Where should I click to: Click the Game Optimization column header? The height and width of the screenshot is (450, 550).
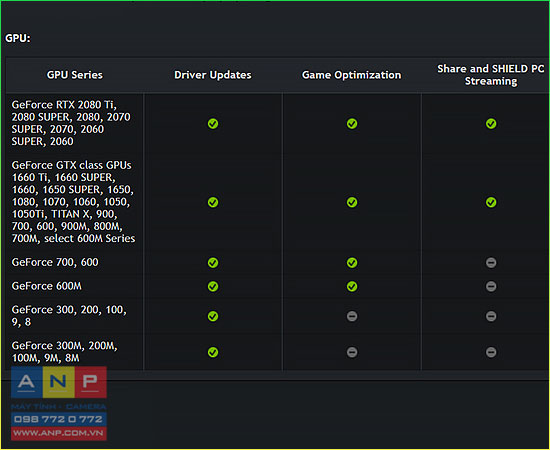[x=351, y=75]
